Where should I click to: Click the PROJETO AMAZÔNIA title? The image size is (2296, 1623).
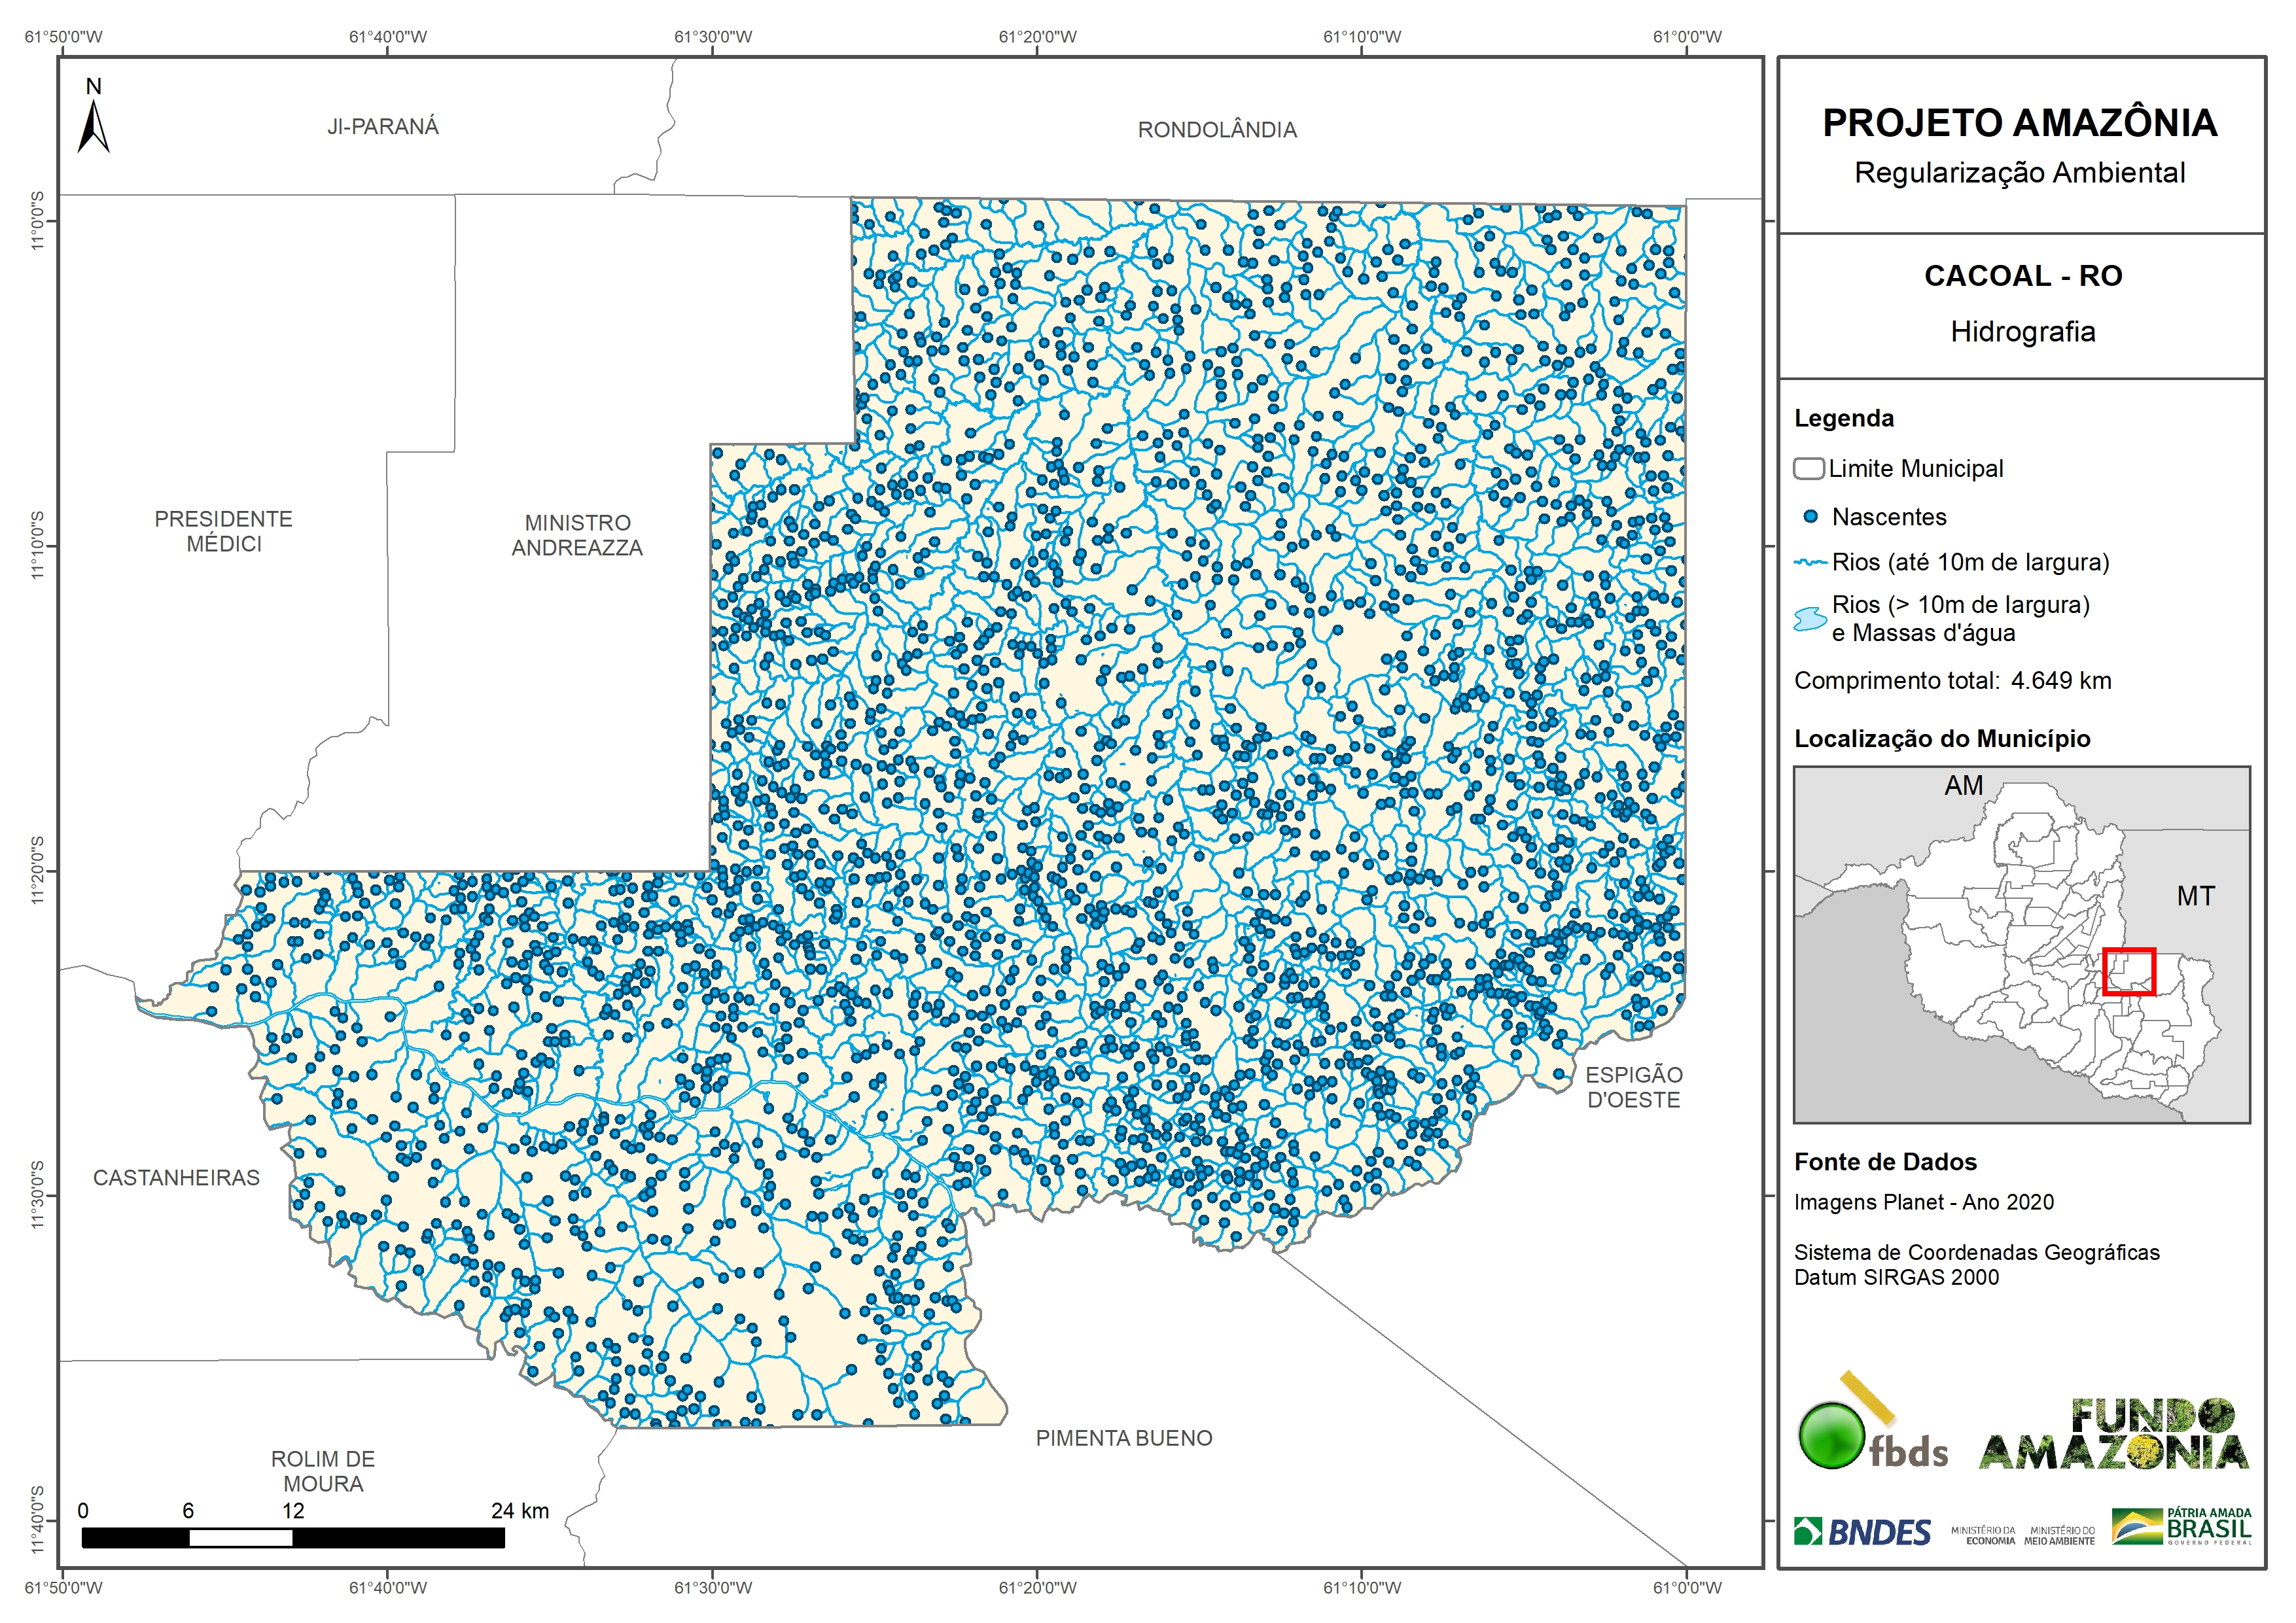coord(2019,123)
